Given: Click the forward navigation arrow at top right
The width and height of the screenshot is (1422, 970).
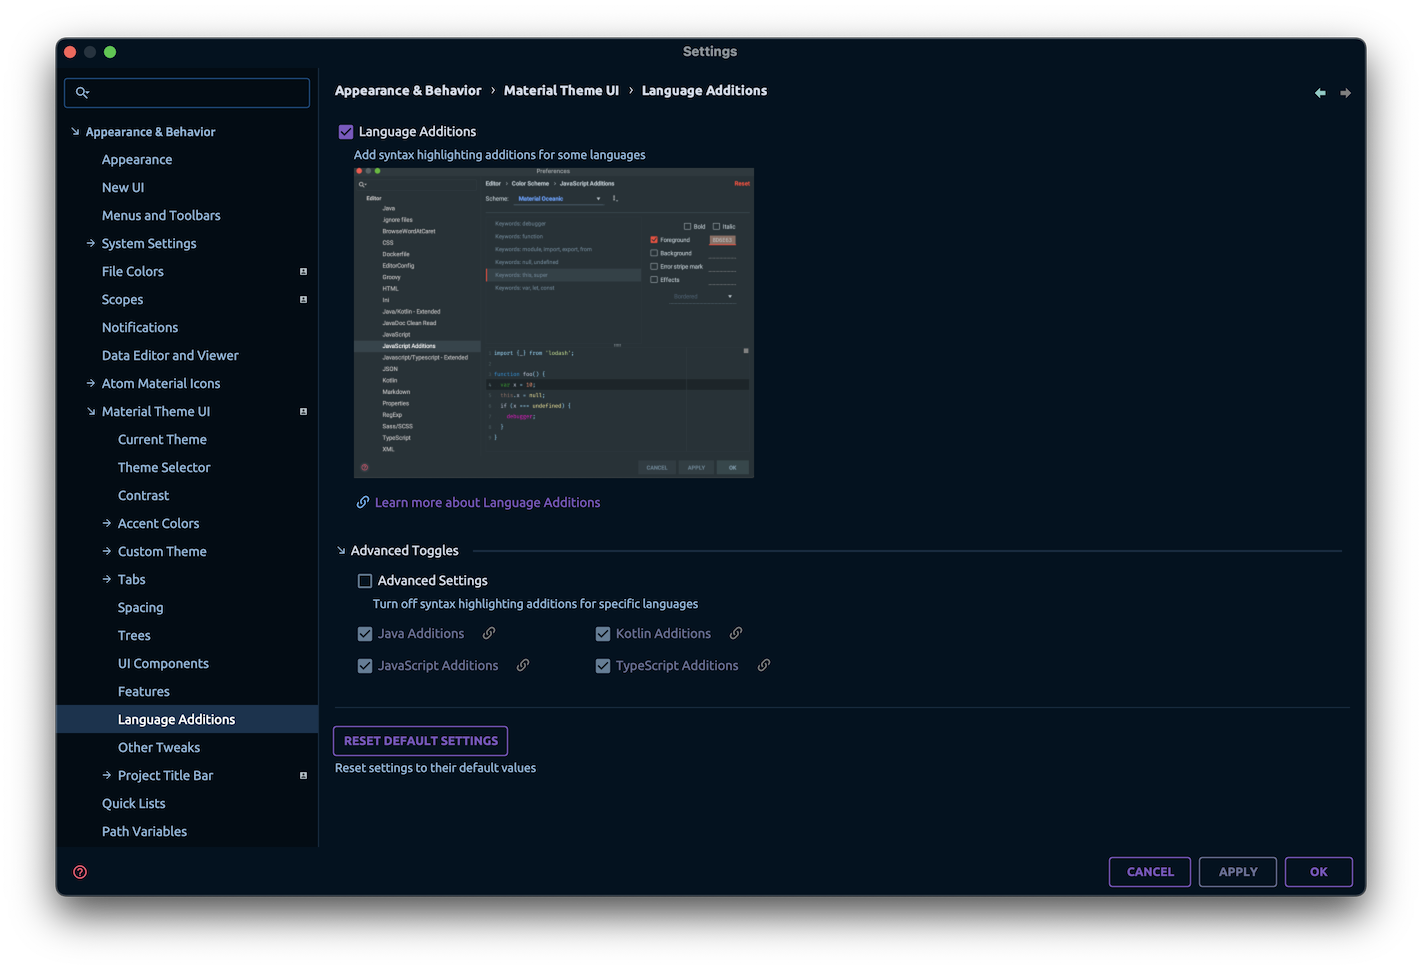Looking at the screenshot, I should (x=1345, y=92).
